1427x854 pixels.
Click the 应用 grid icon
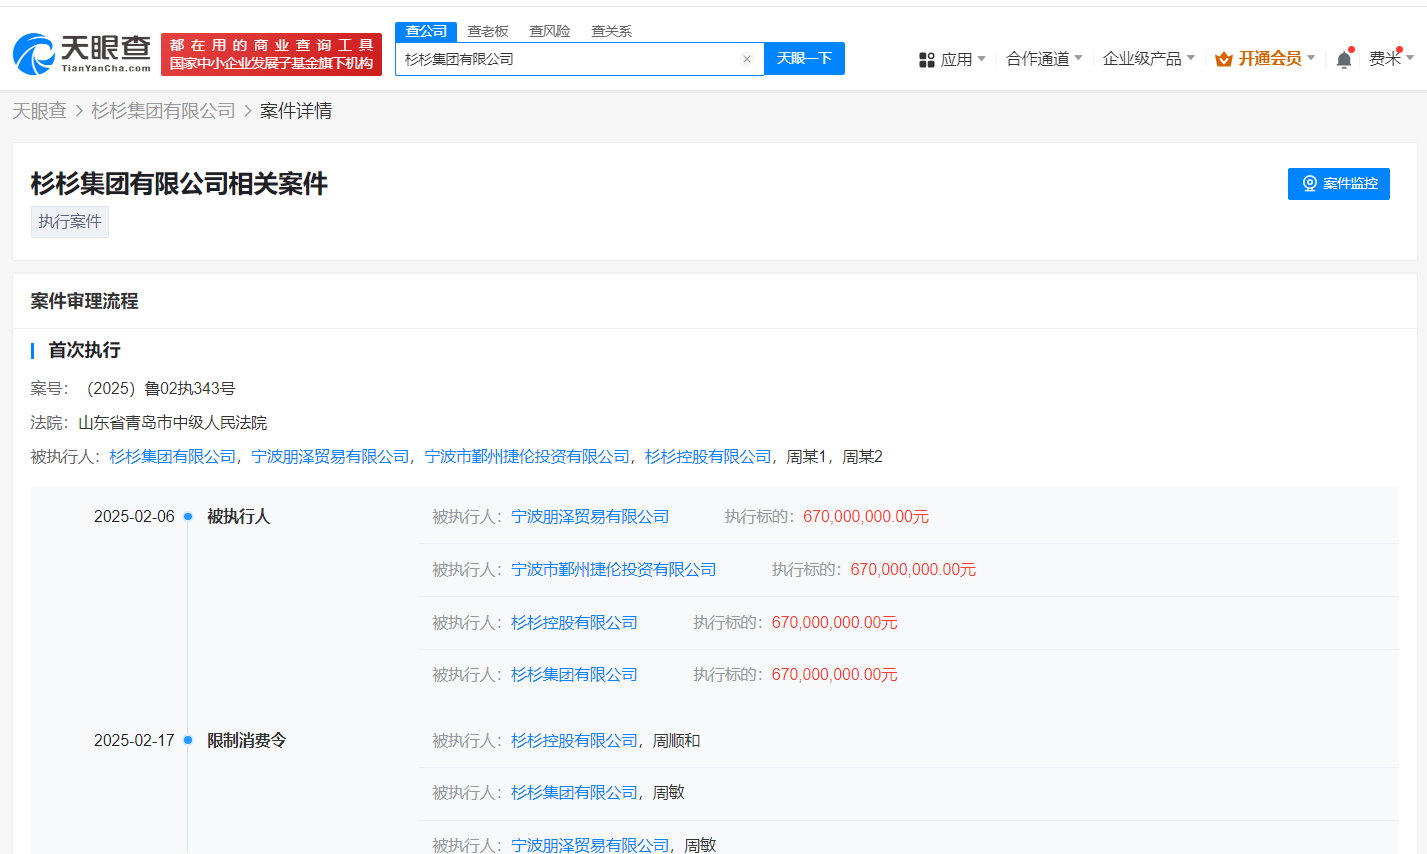927,60
